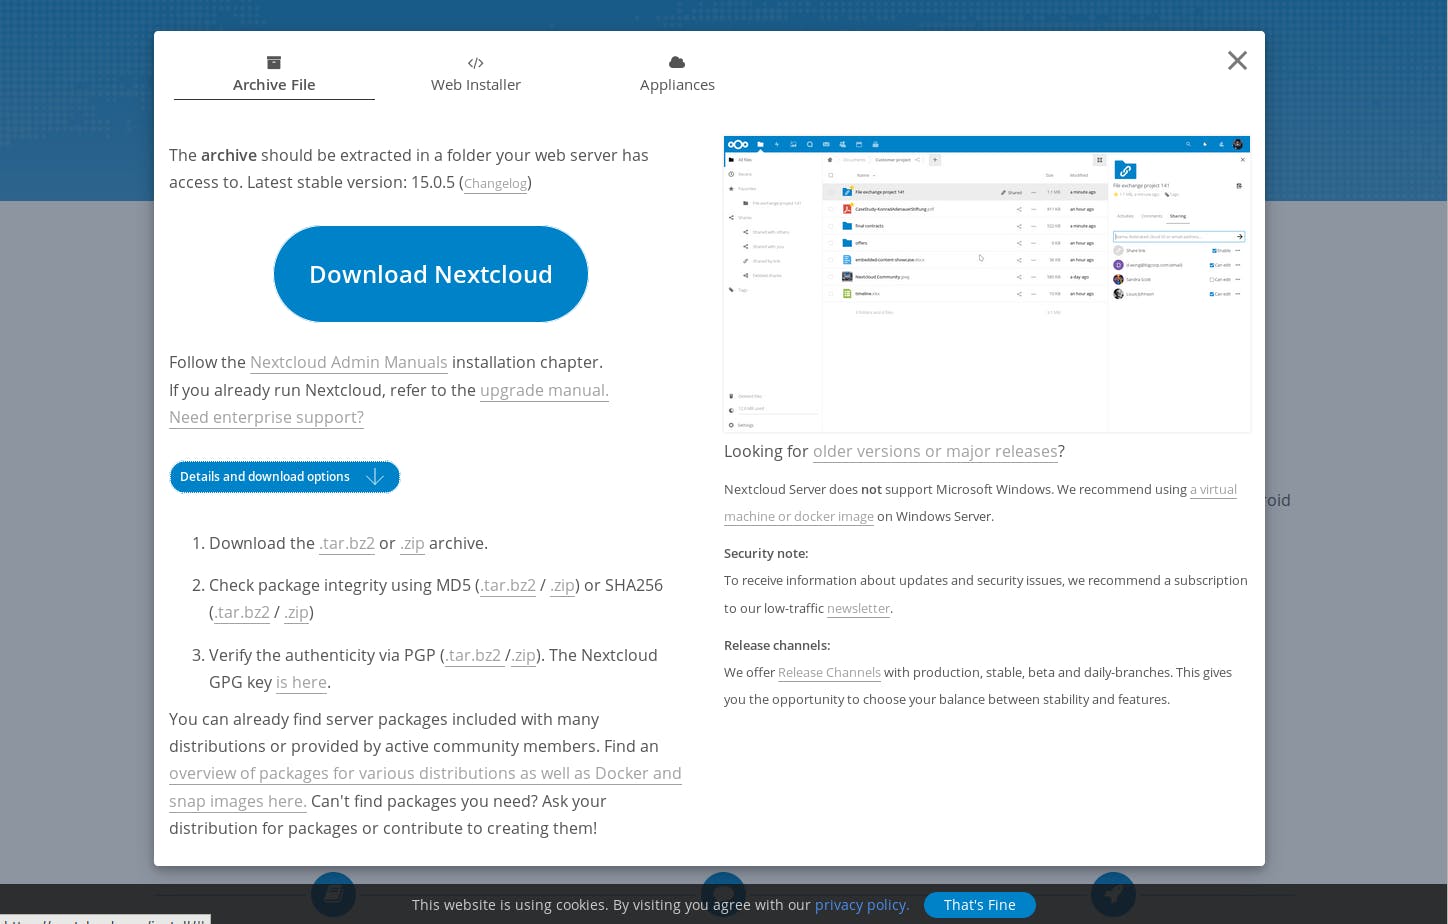Open the MD5 checksum for .tar.bz2

pos(508,585)
